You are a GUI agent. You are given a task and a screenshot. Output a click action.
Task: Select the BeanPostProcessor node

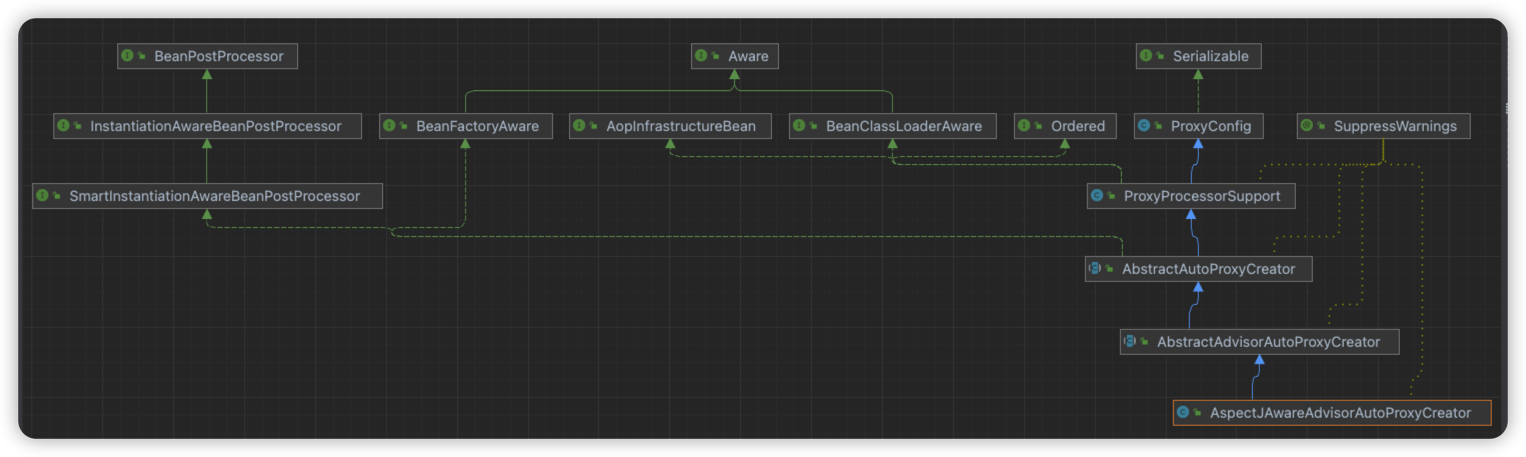(x=207, y=57)
